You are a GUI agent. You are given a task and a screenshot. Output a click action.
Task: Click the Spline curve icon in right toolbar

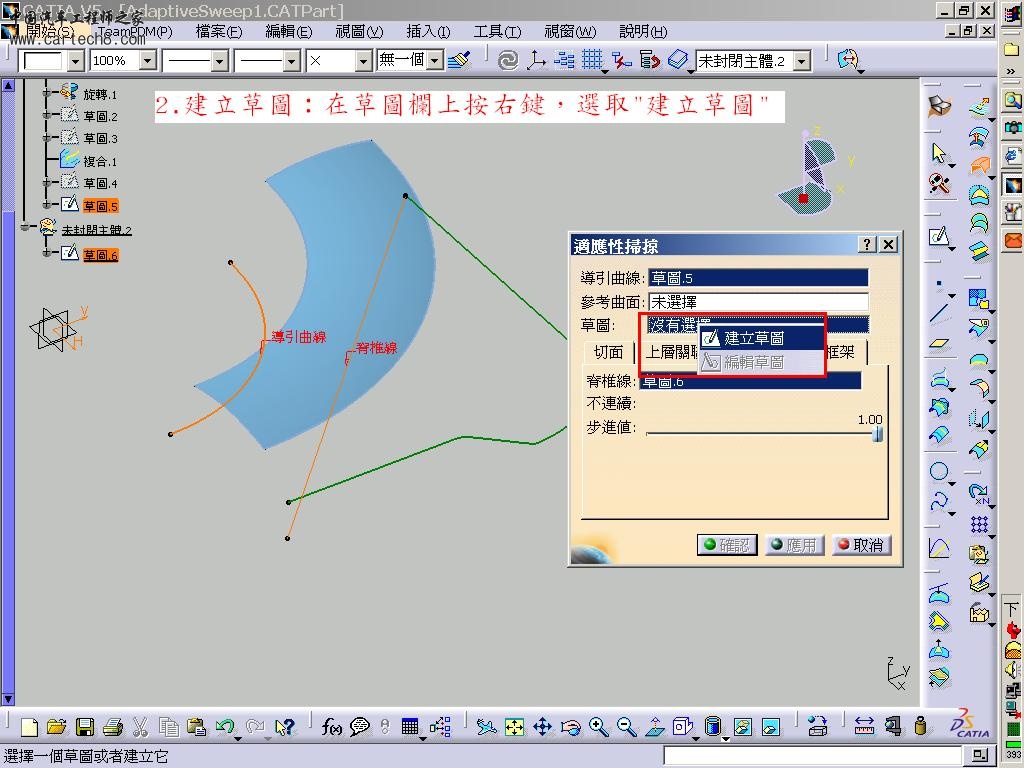939,502
